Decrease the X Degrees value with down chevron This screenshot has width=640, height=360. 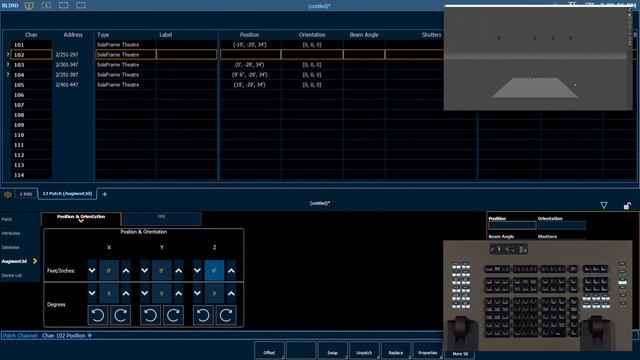click(92, 293)
